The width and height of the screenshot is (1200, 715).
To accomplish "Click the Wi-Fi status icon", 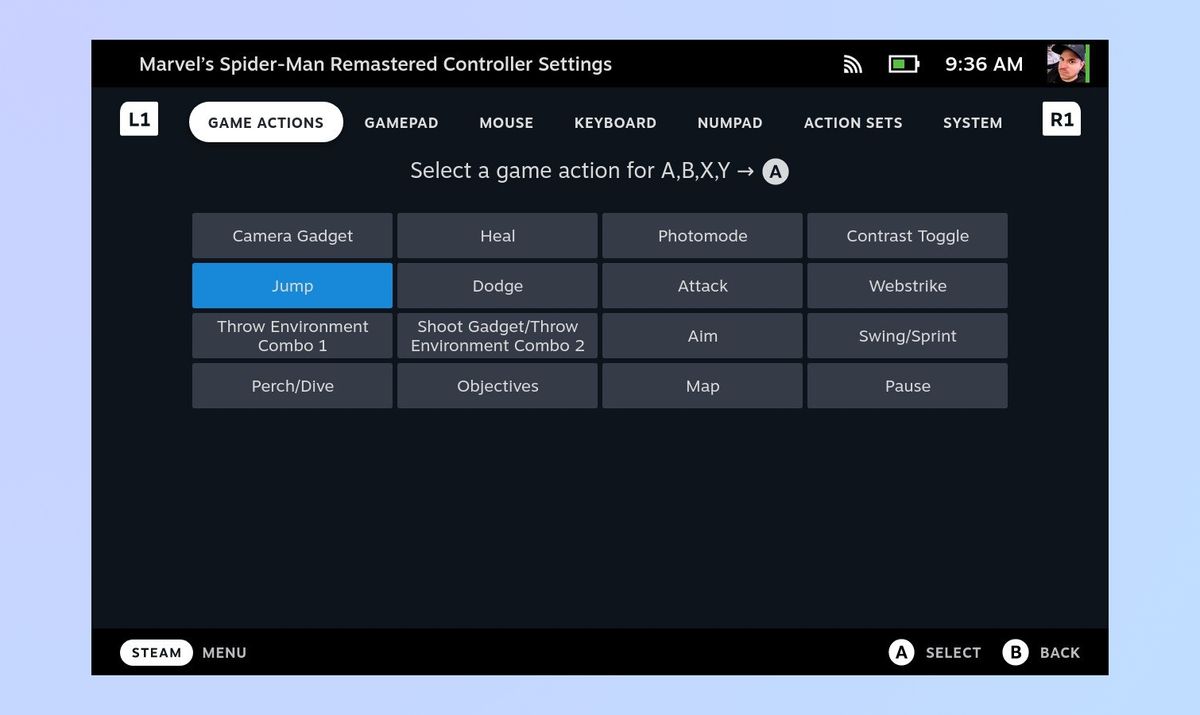I will [852, 64].
